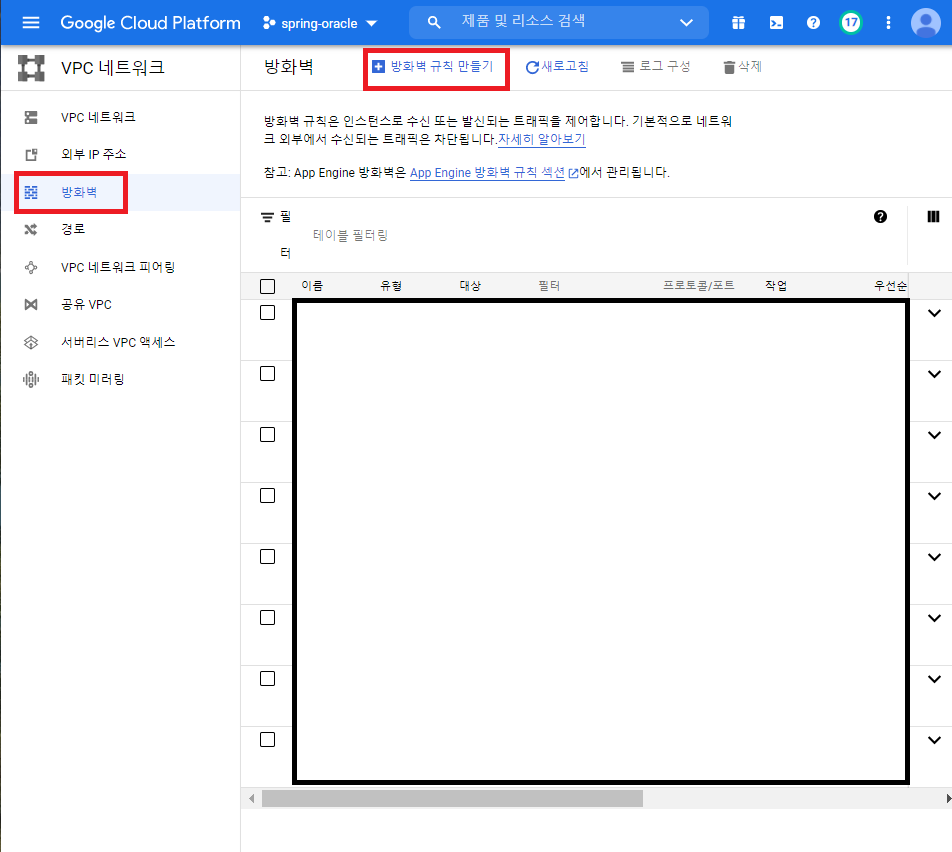The width and height of the screenshot is (952, 852).
Task: Check the first firewall rule row checkbox
Action: pos(267,313)
